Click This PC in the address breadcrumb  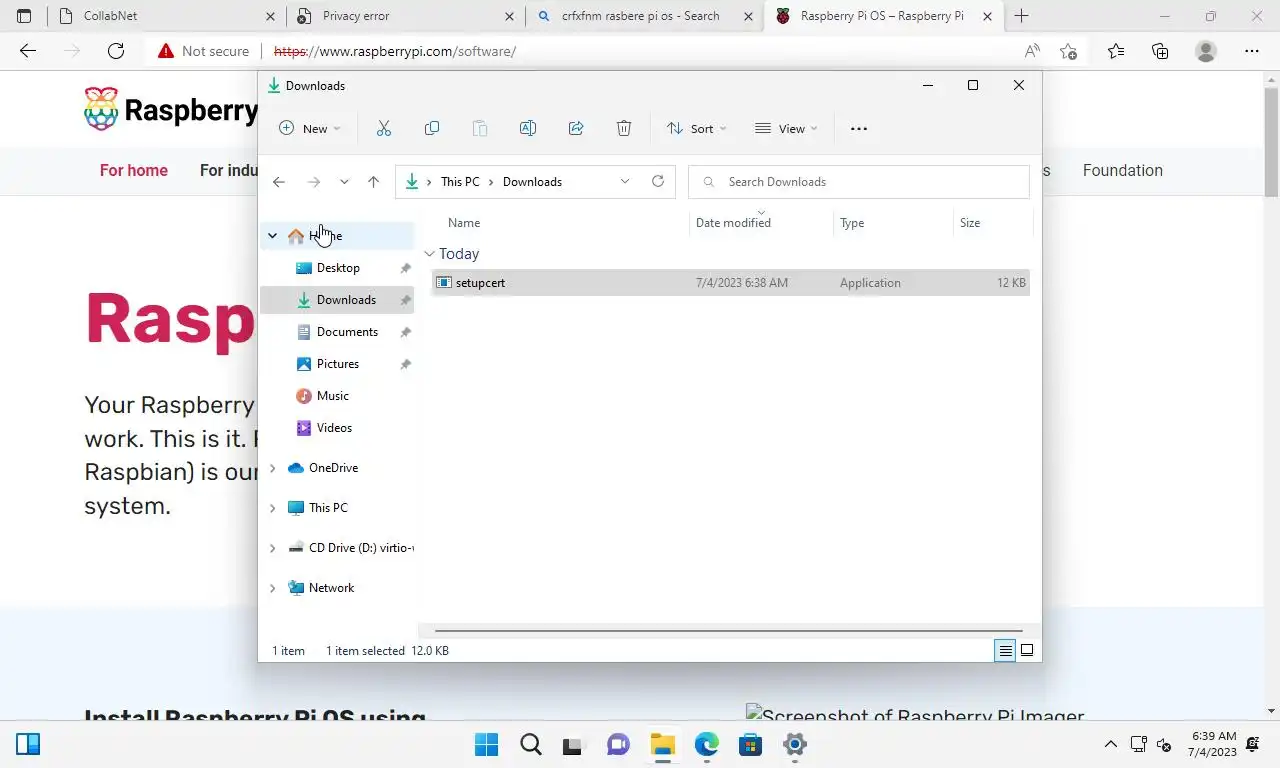click(460, 181)
